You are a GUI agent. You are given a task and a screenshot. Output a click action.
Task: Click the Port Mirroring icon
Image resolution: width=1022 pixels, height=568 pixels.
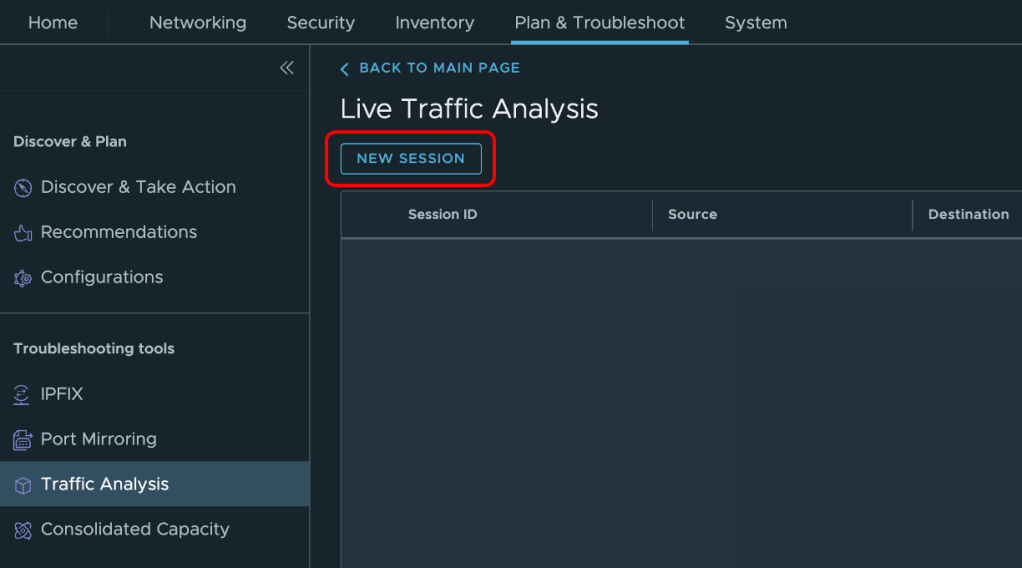23,440
